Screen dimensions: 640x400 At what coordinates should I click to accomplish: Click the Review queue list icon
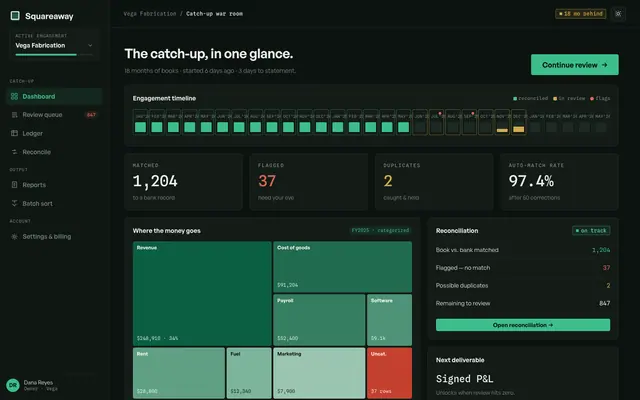pyautogui.click(x=14, y=115)
